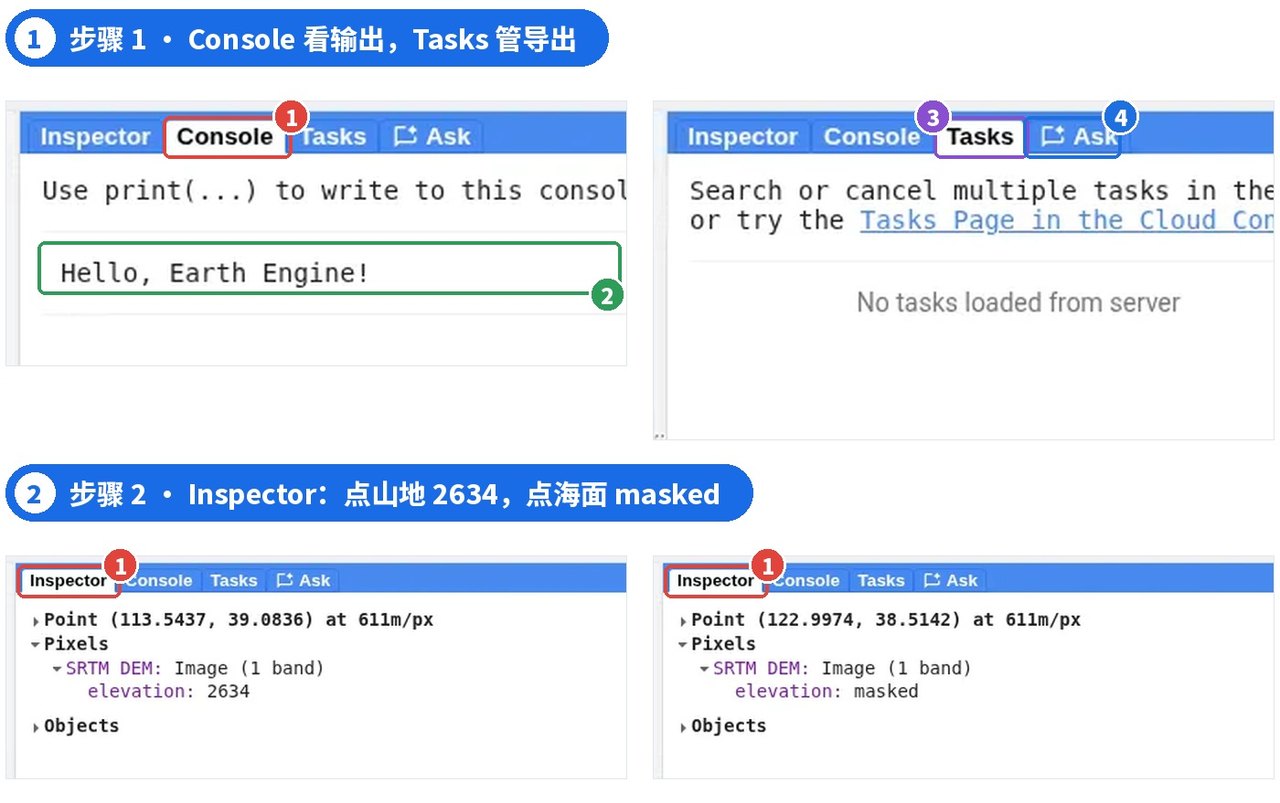This screenshot has width=1280, height=803.
Task: Collapse the SRTM DEM node showing elevation 2634
Action: (57, 668)
